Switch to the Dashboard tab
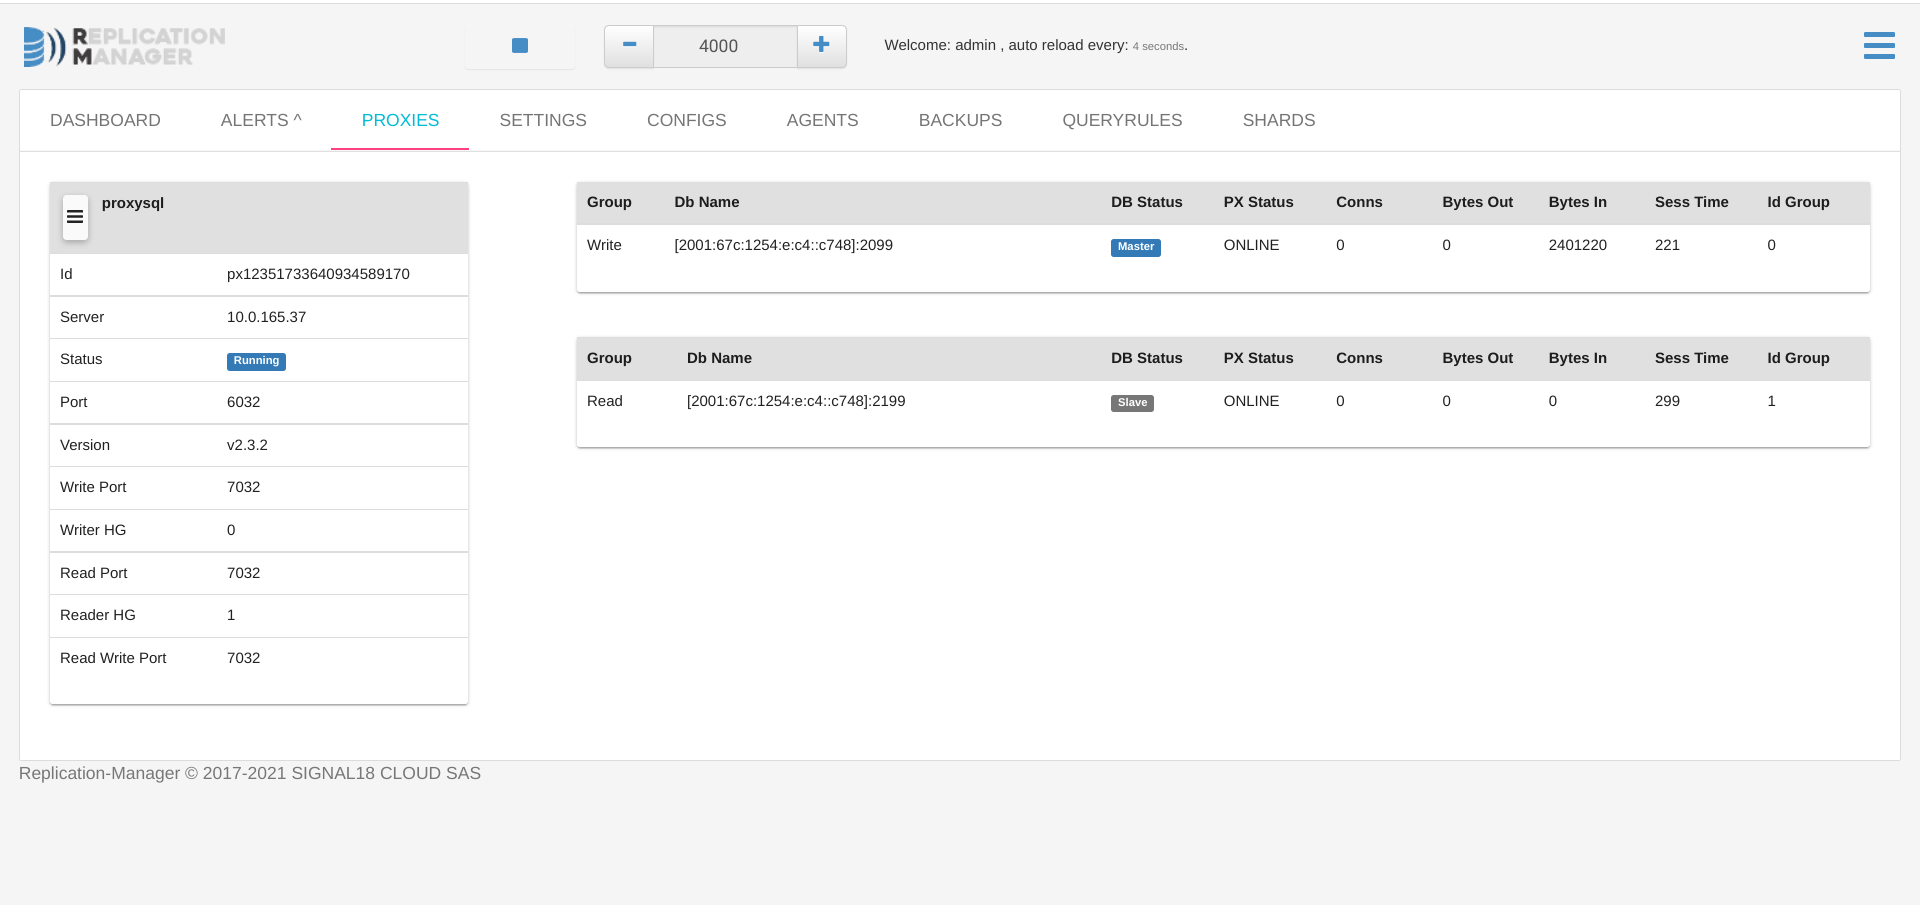This screenshot has width=1920, height=905. click(105, 120)
